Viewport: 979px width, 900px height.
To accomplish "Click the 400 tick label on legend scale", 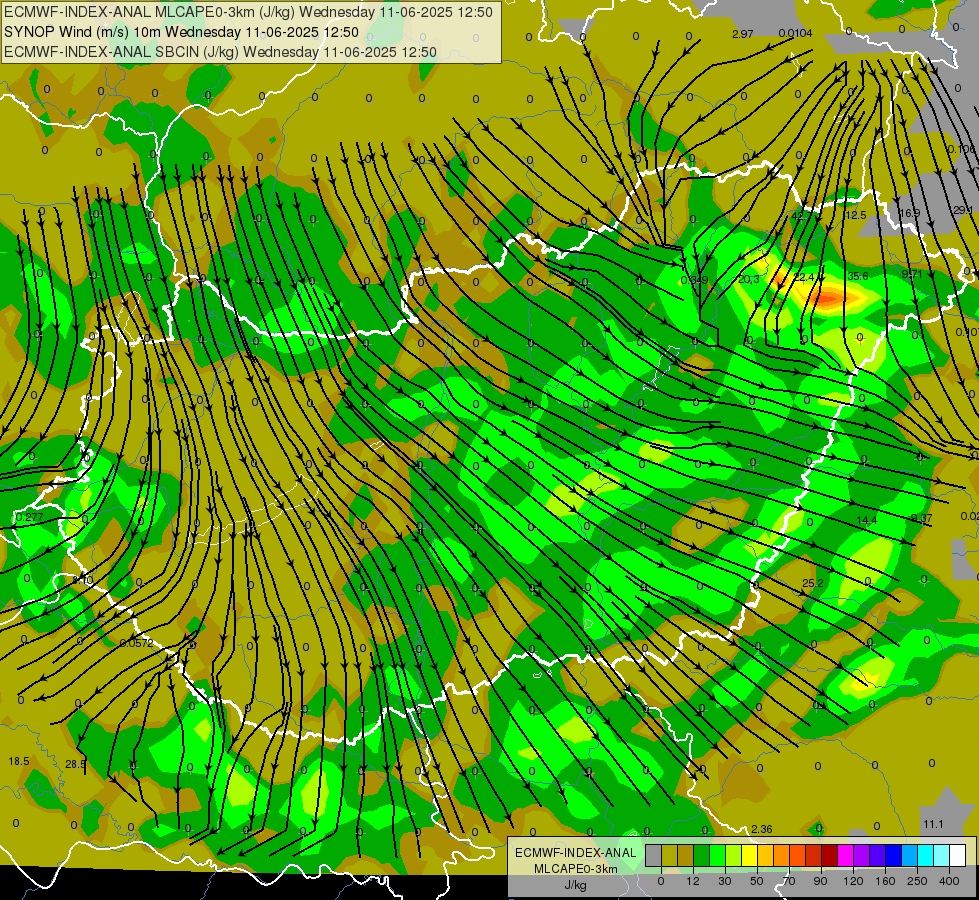I will [949, 881].
